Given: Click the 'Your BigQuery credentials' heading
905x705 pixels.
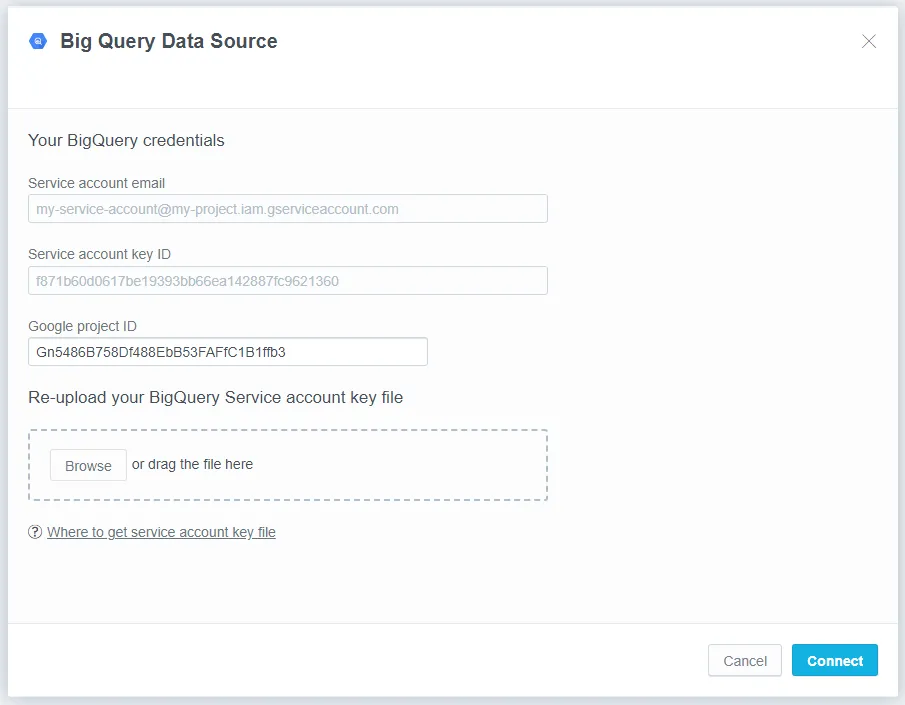Looking at the screenshot, I should click(126, 140).
